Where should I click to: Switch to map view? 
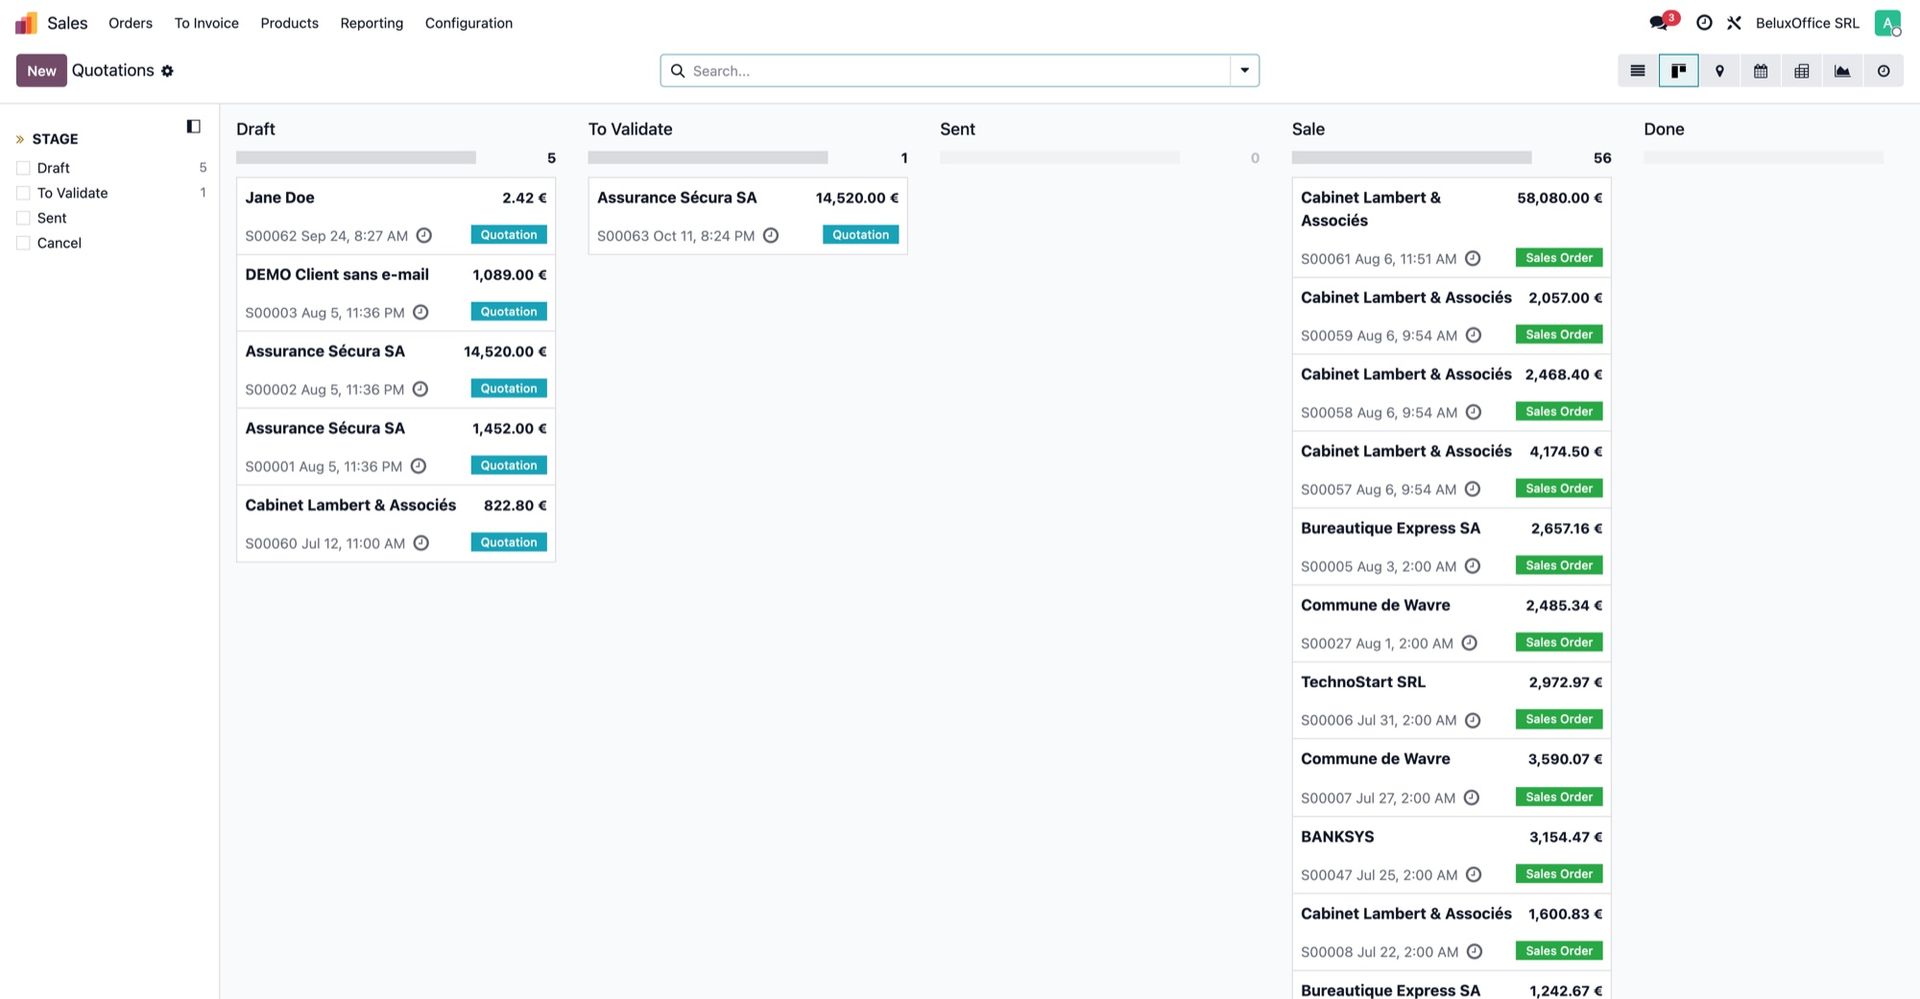tap(1720, 71)
